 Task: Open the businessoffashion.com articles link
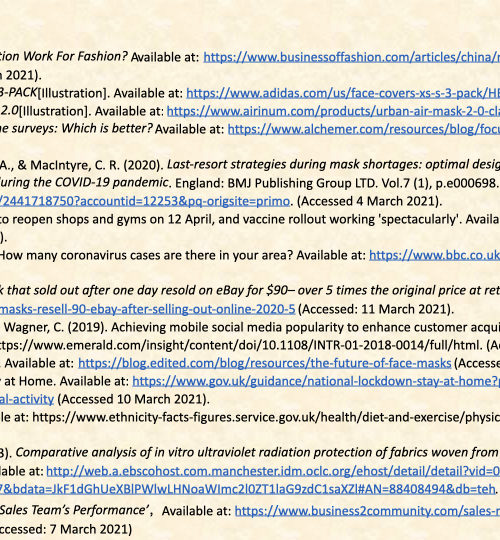[x=352, y=57]
